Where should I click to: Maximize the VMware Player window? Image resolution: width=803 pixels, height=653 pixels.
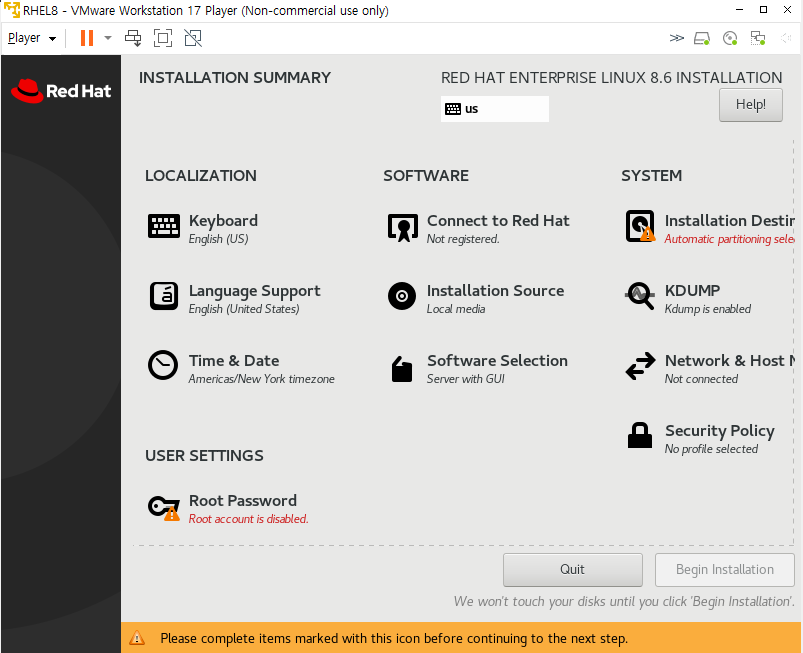[763, 10]
